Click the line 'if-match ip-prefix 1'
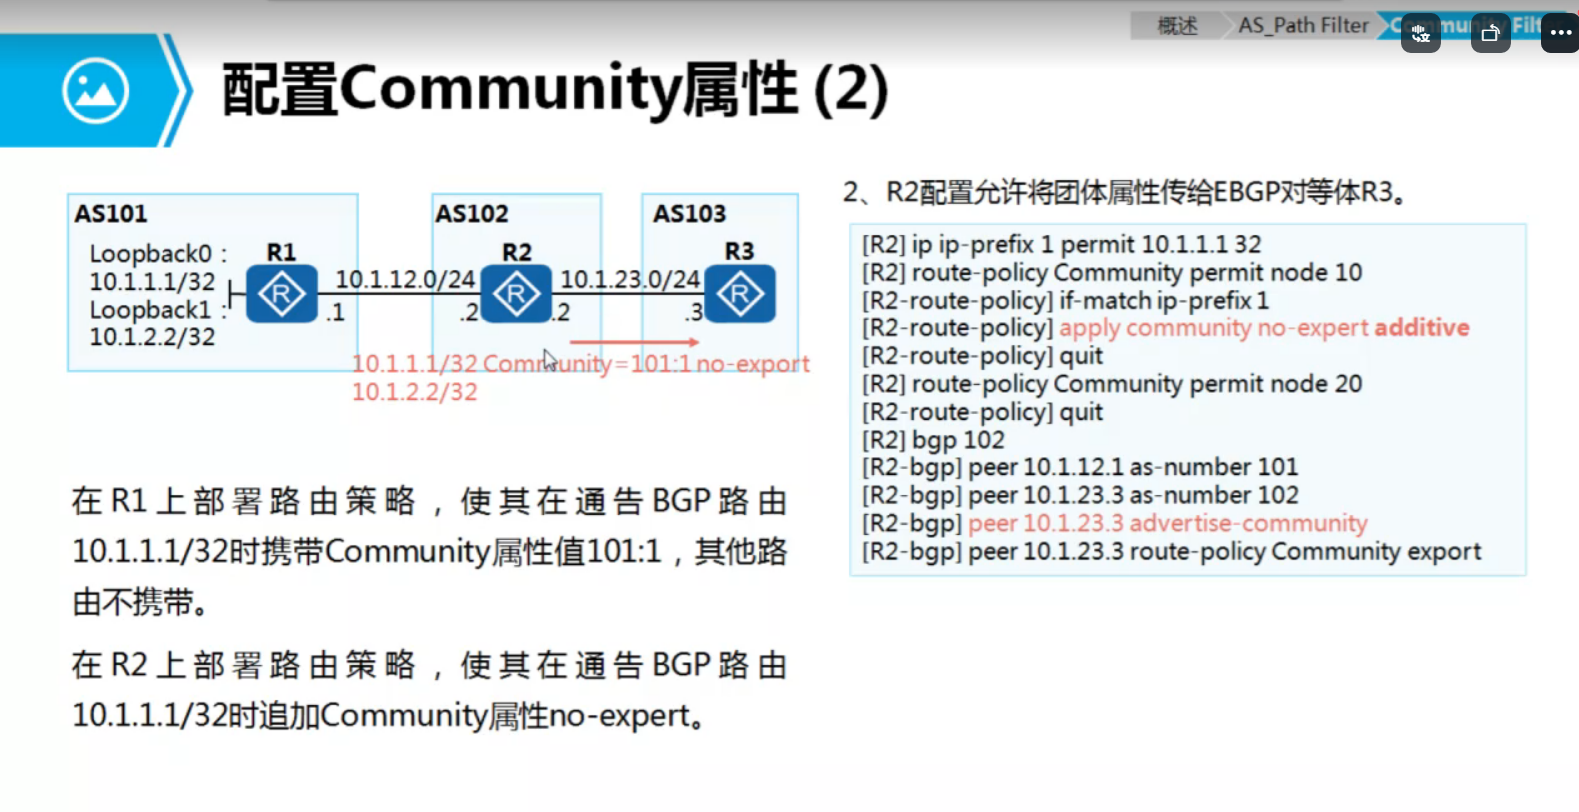The width and height of the screenshot is (1579, 812). pyautogui.click(x=1065, y=300)
